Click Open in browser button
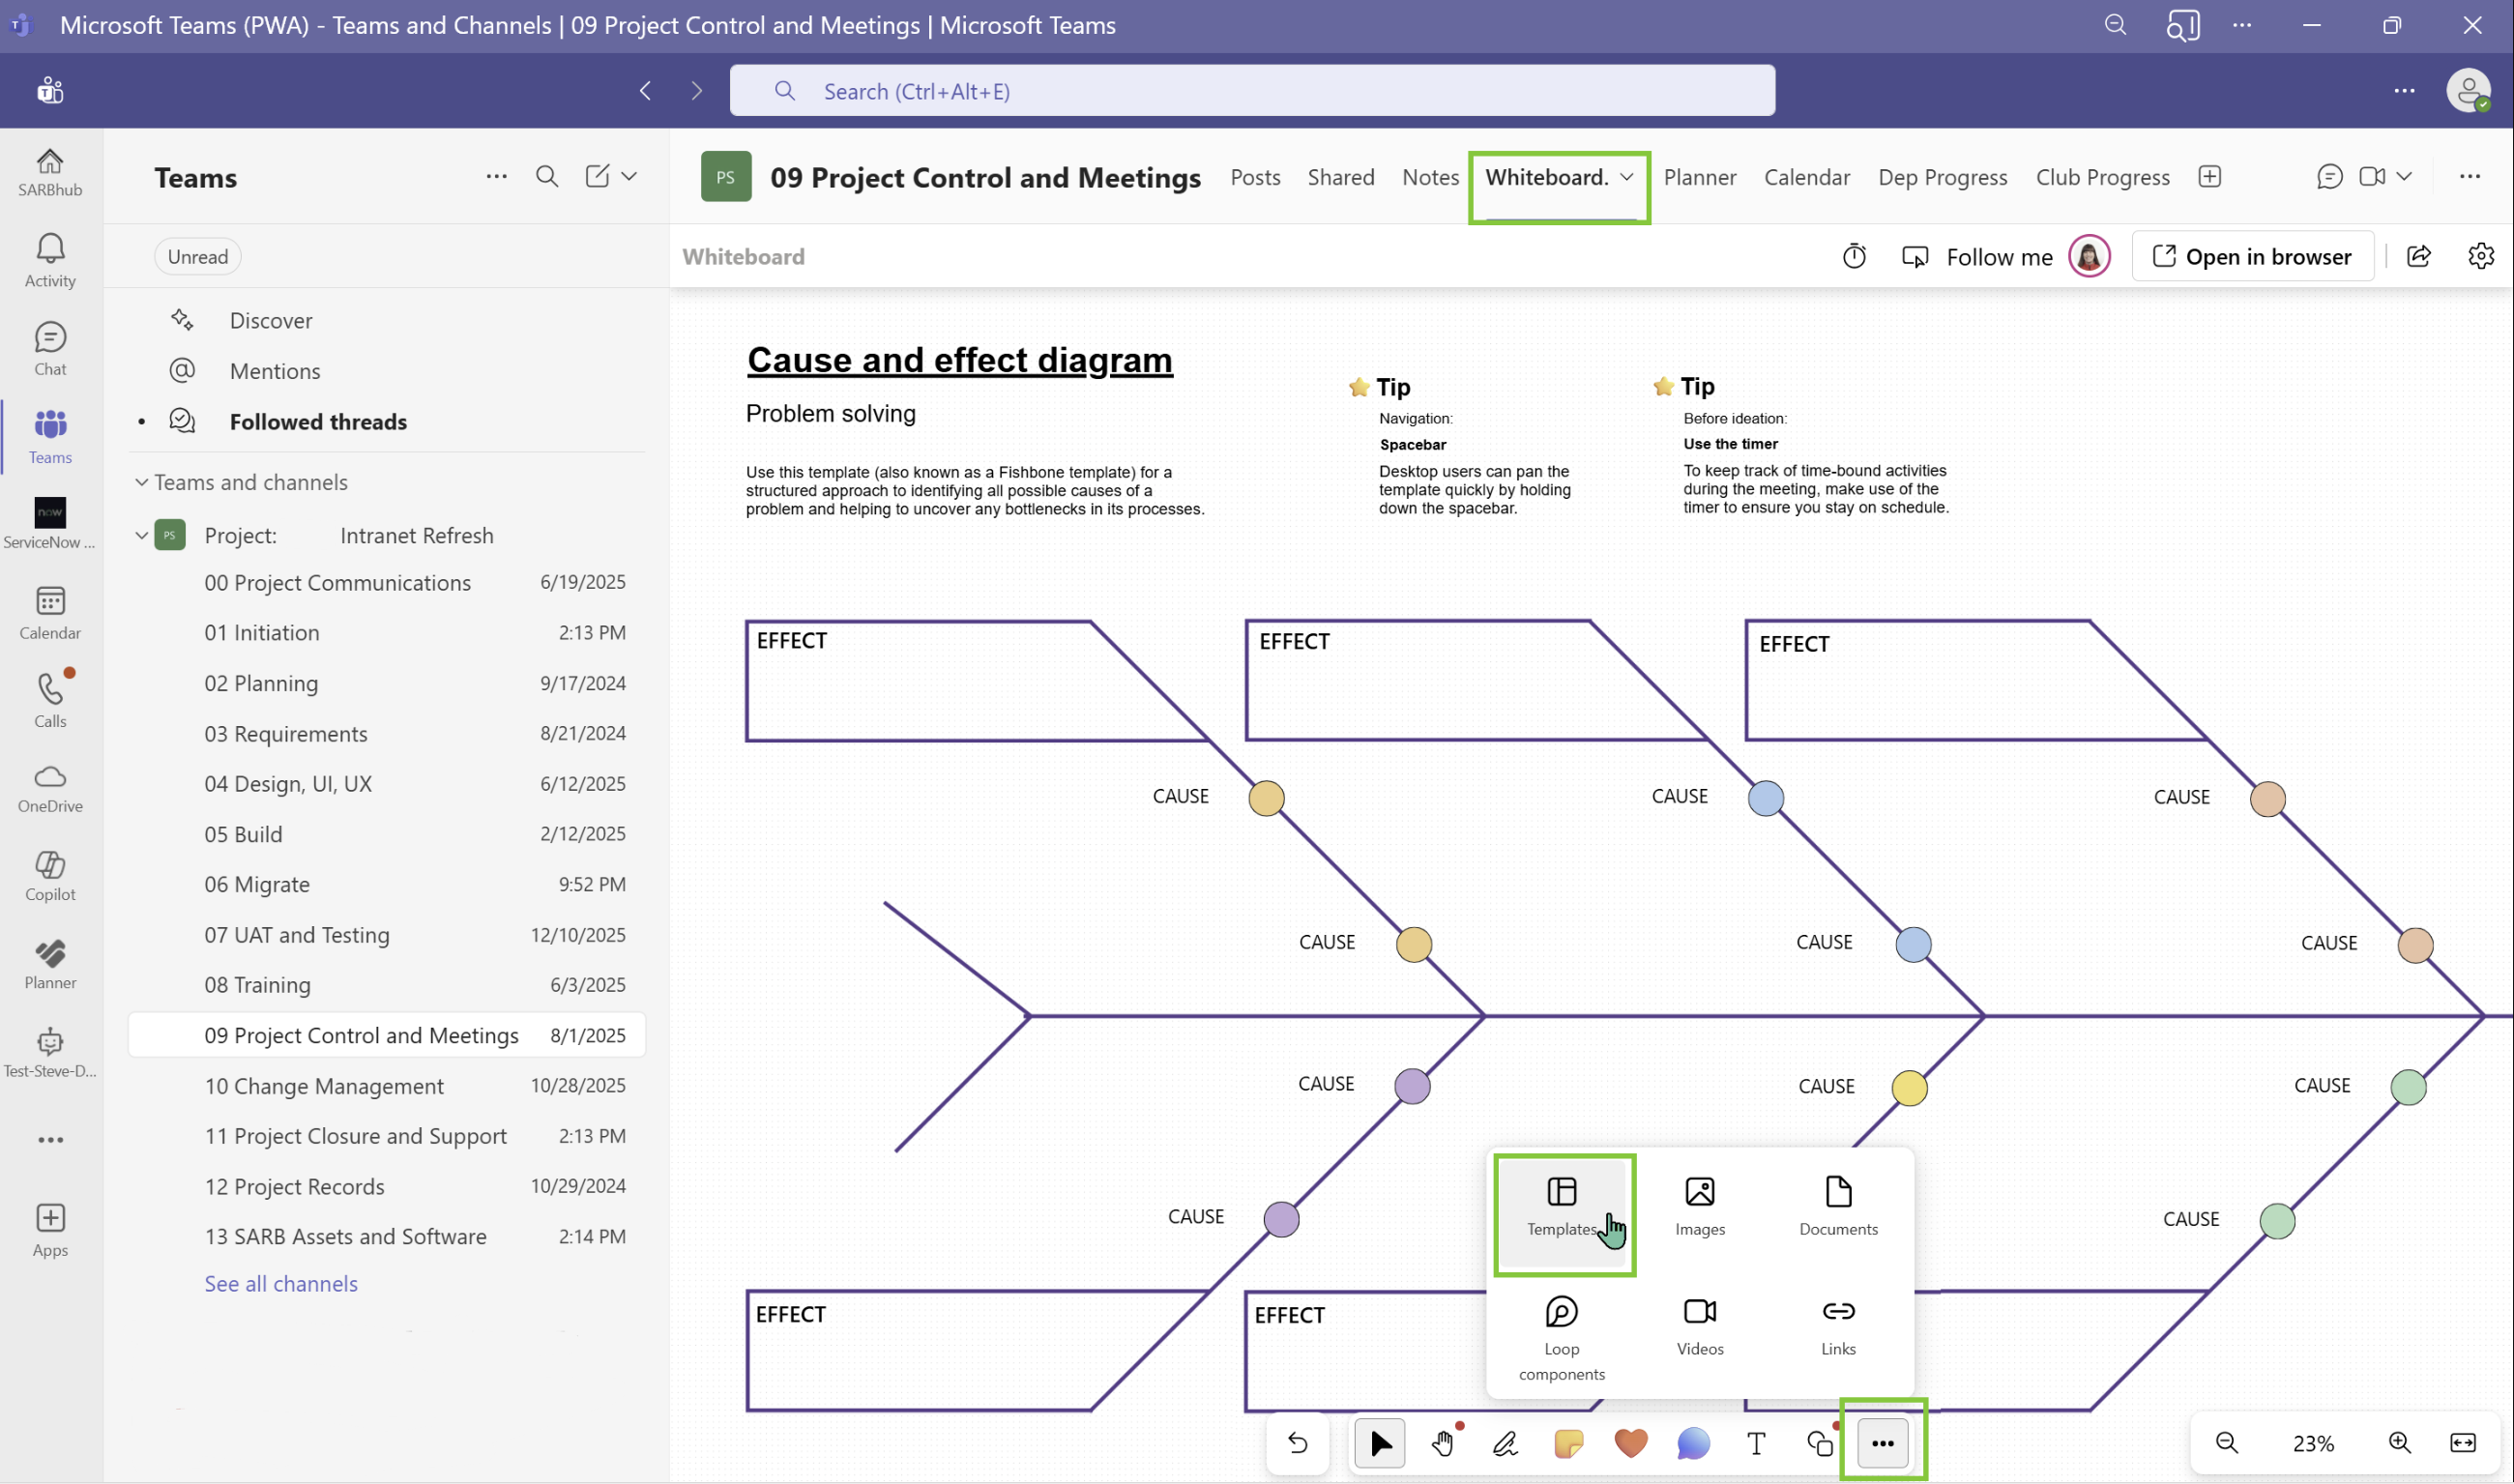 [2252, 257]
